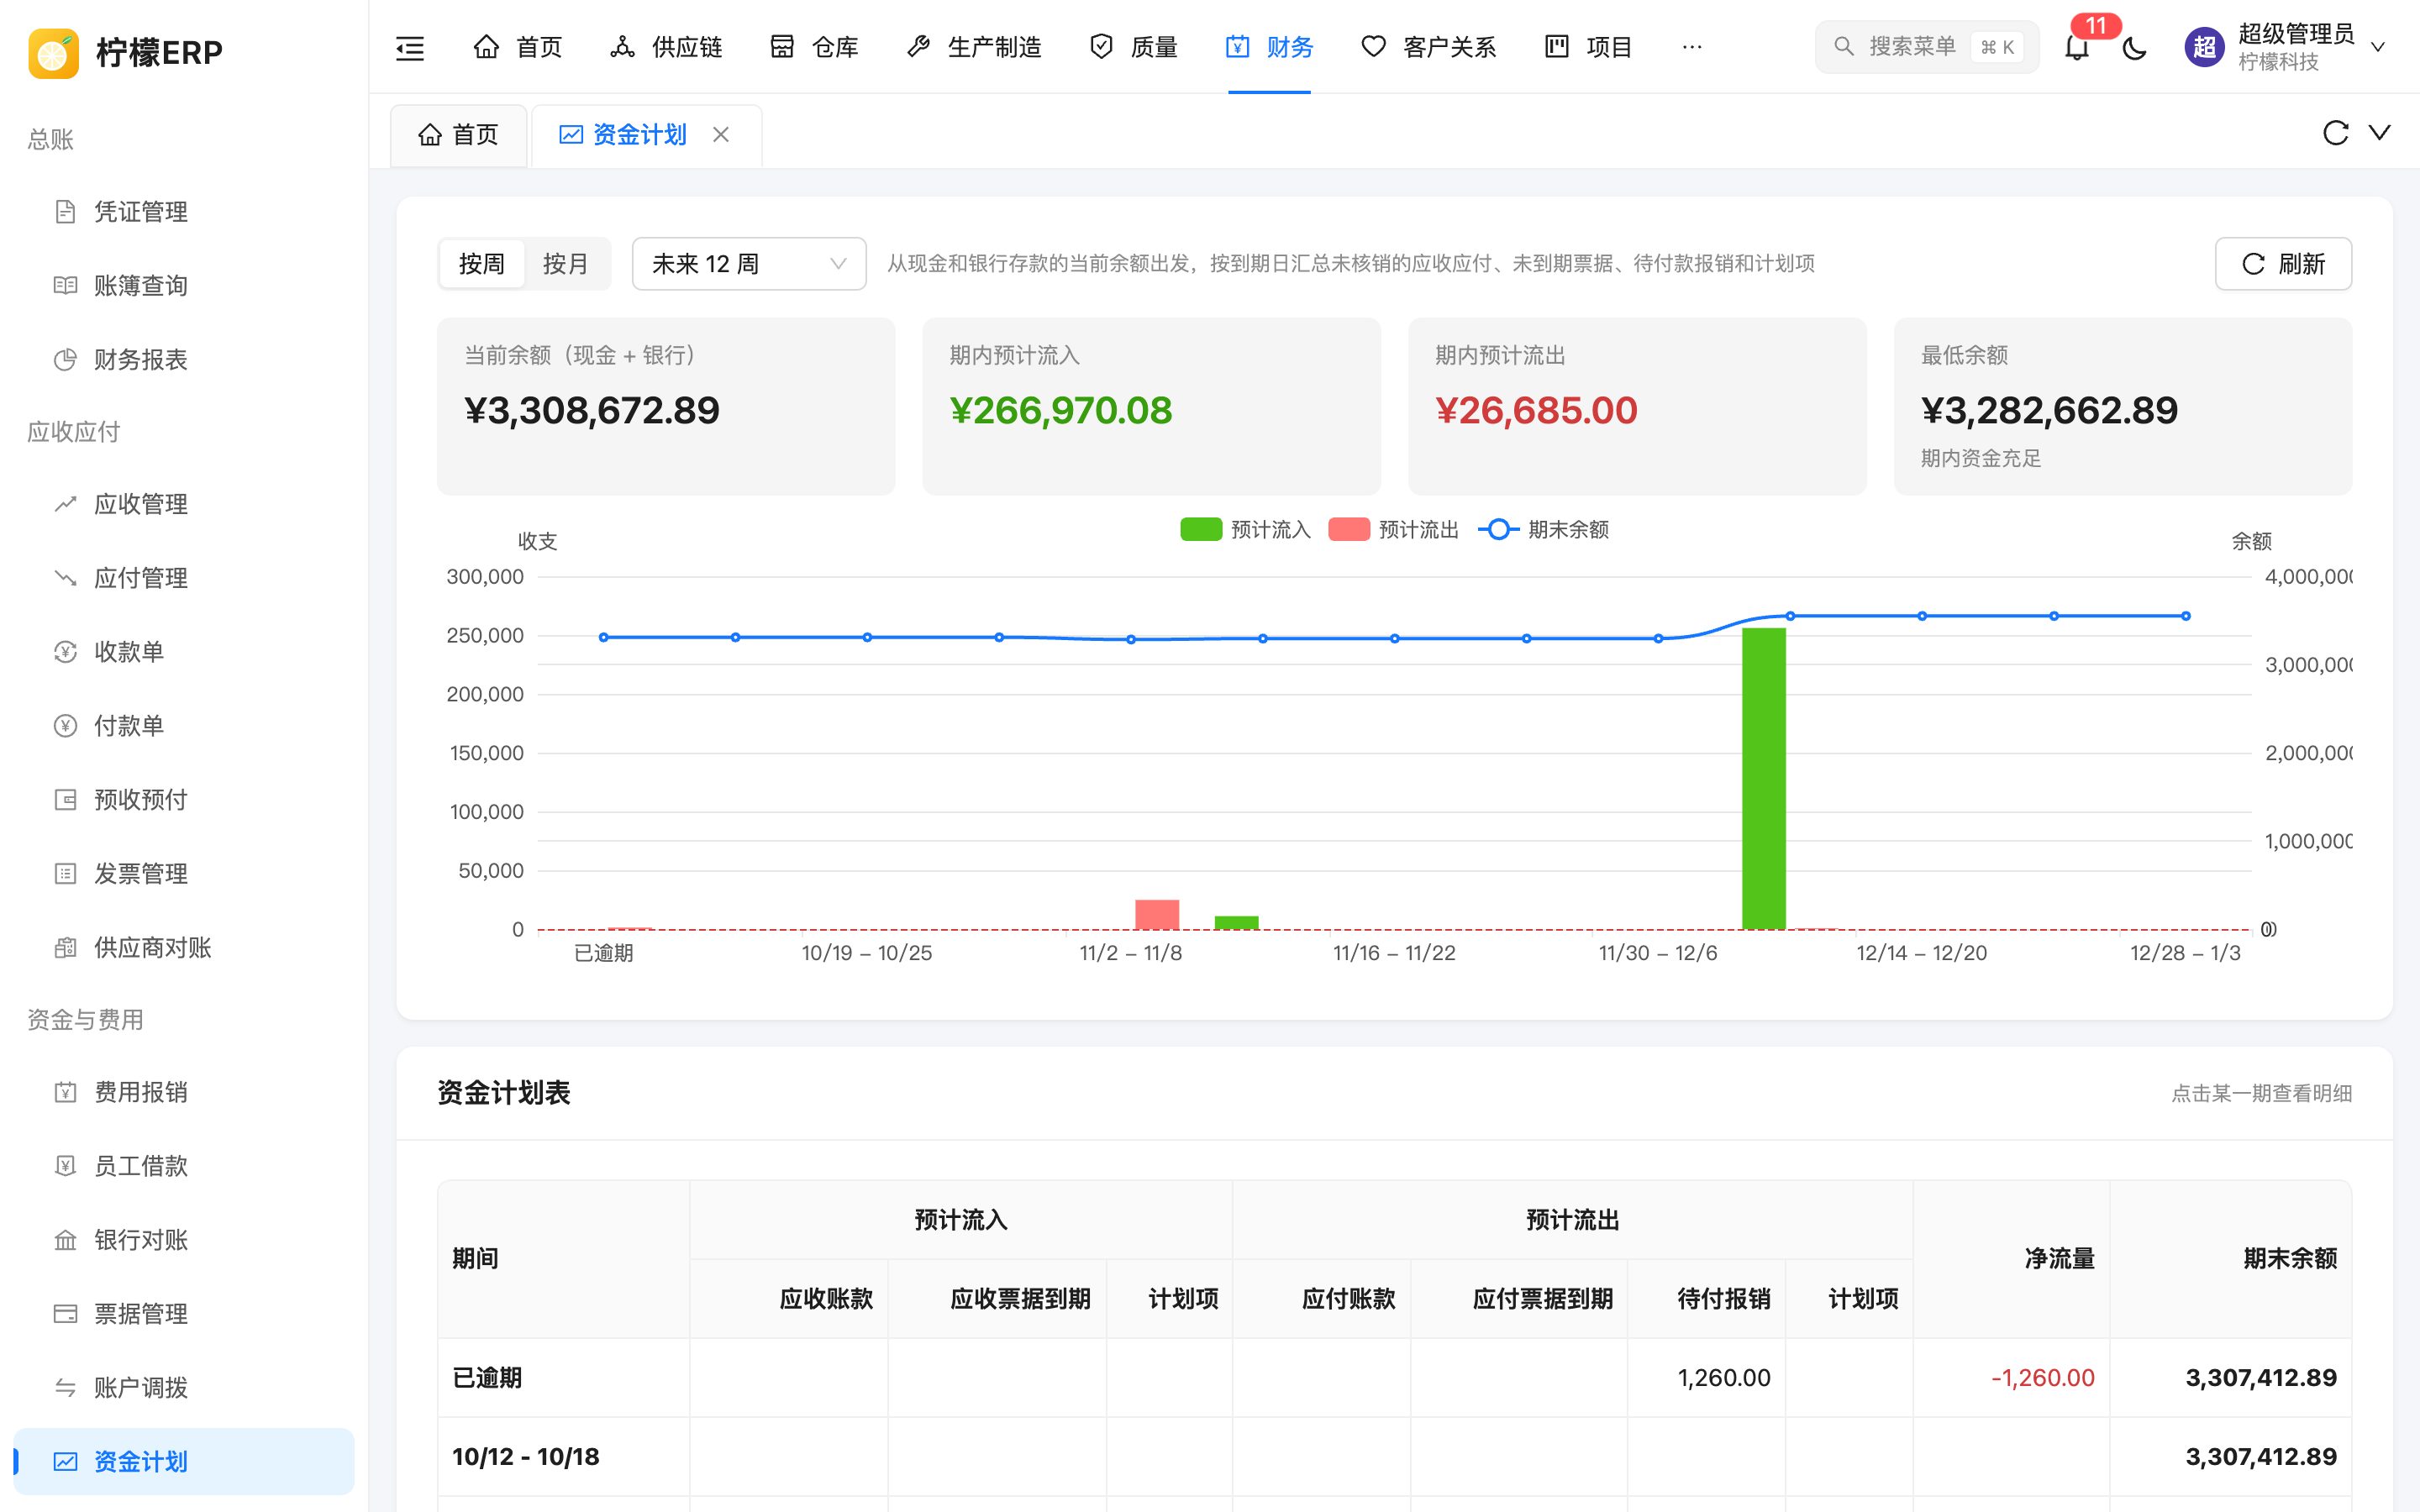Viewport: 2420px width, 1512px height.
Task: Click the large green inflow bar
Action: [1763, 779]
